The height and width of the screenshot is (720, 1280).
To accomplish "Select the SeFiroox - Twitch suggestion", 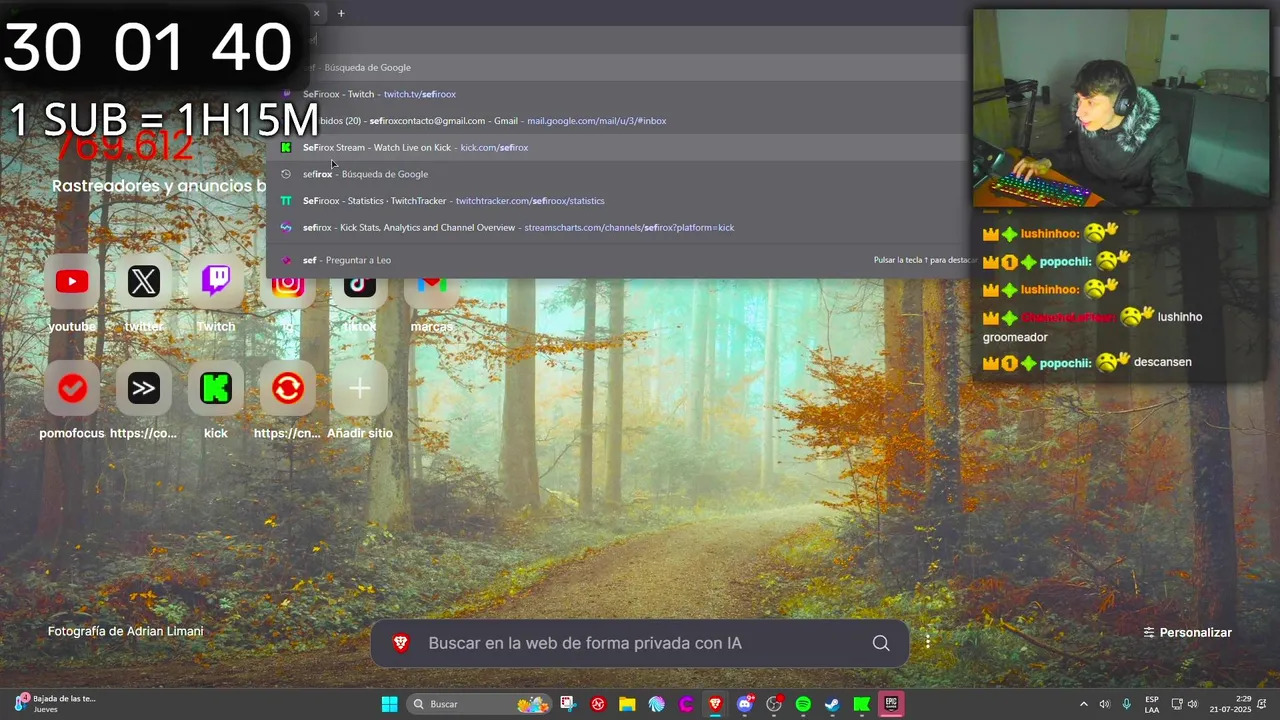I will point(622,94).
